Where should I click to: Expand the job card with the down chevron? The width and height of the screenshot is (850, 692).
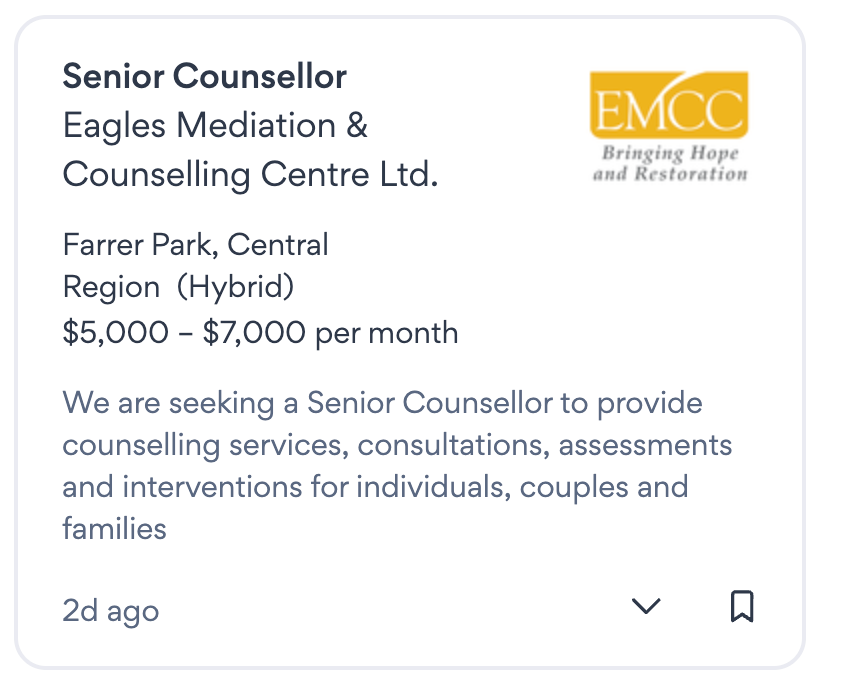(647, 606)
